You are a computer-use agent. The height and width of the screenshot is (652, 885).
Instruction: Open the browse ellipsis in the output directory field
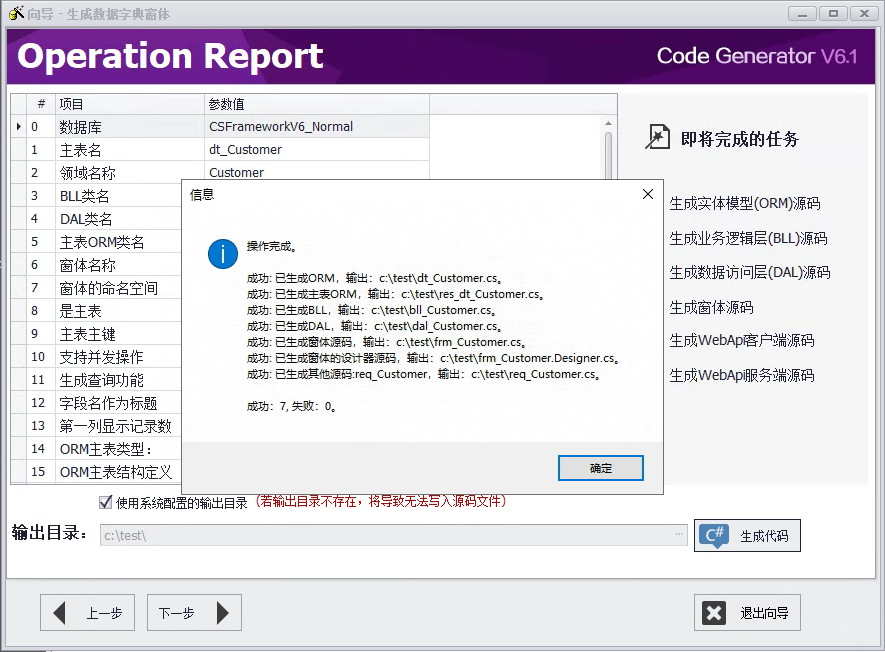678,533
